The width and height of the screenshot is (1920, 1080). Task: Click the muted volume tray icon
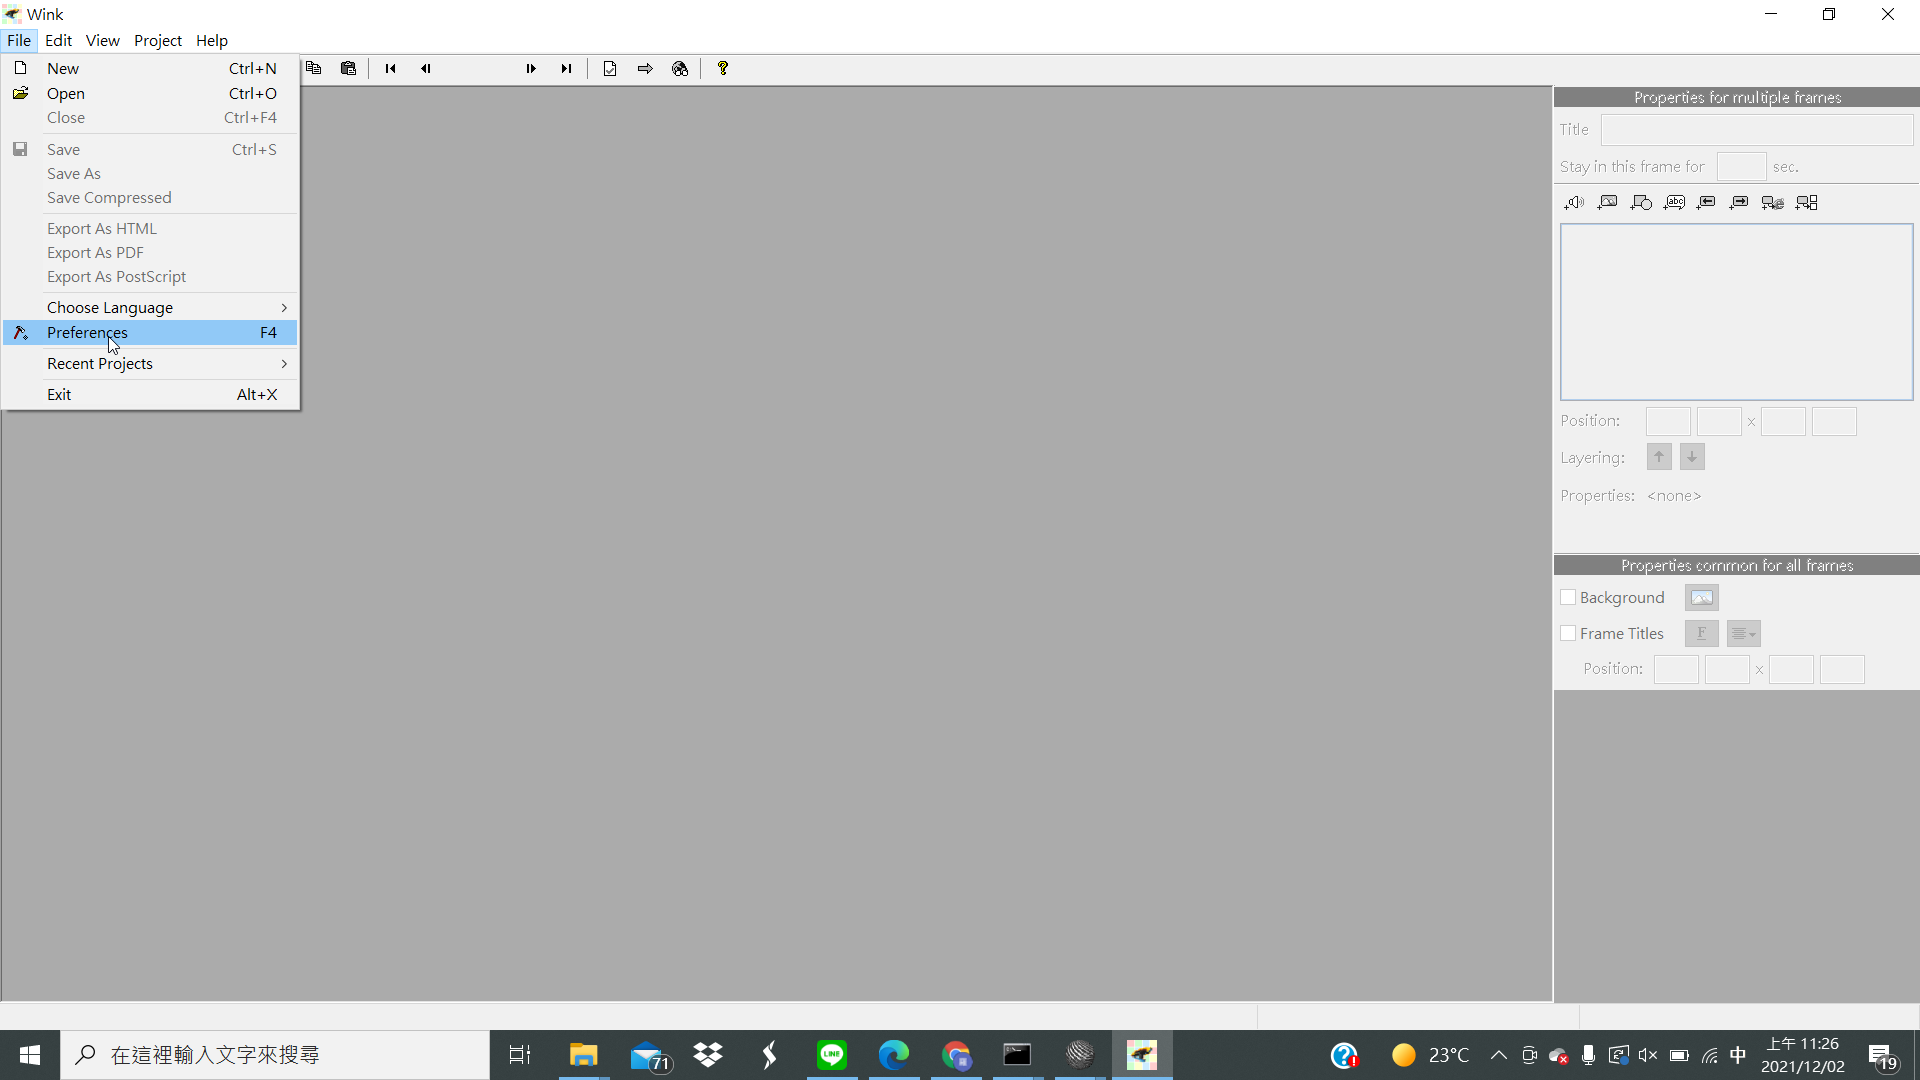point(1648,1055)
